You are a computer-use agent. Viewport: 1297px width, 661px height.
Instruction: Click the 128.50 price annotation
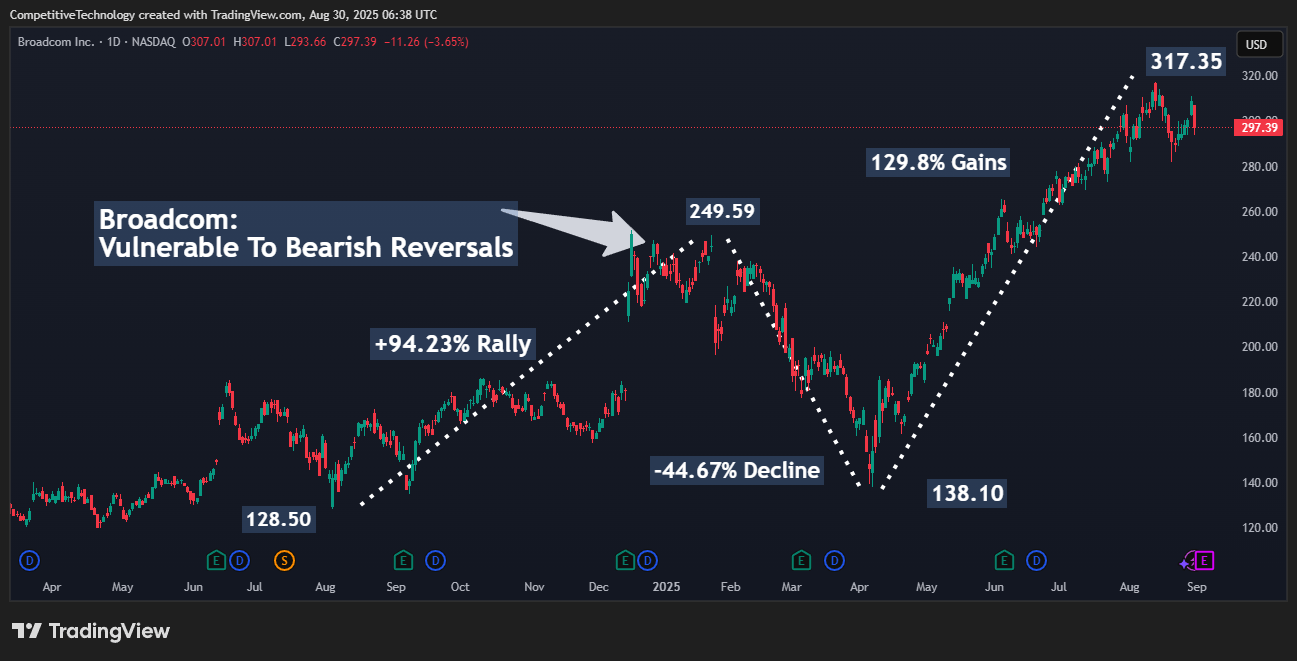point(278,519)
